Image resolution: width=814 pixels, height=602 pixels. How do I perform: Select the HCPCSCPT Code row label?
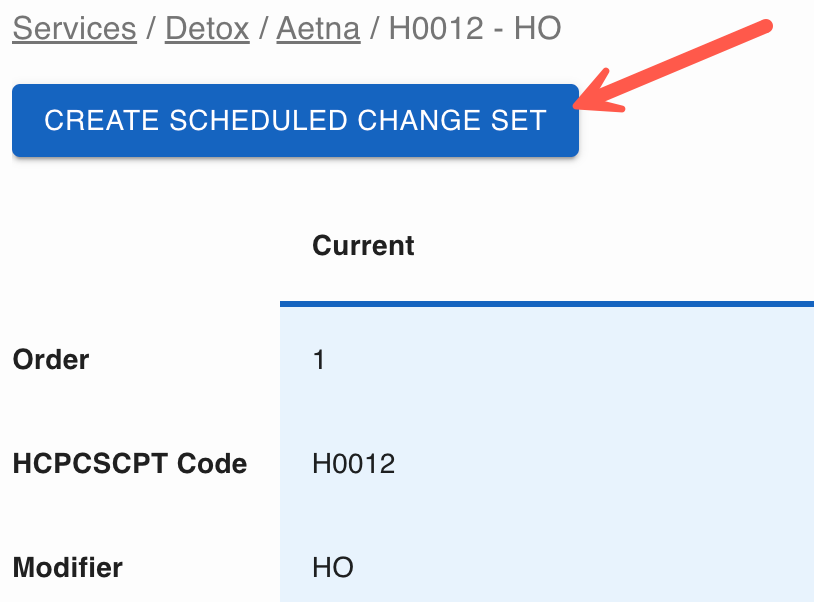click(130, 463)
